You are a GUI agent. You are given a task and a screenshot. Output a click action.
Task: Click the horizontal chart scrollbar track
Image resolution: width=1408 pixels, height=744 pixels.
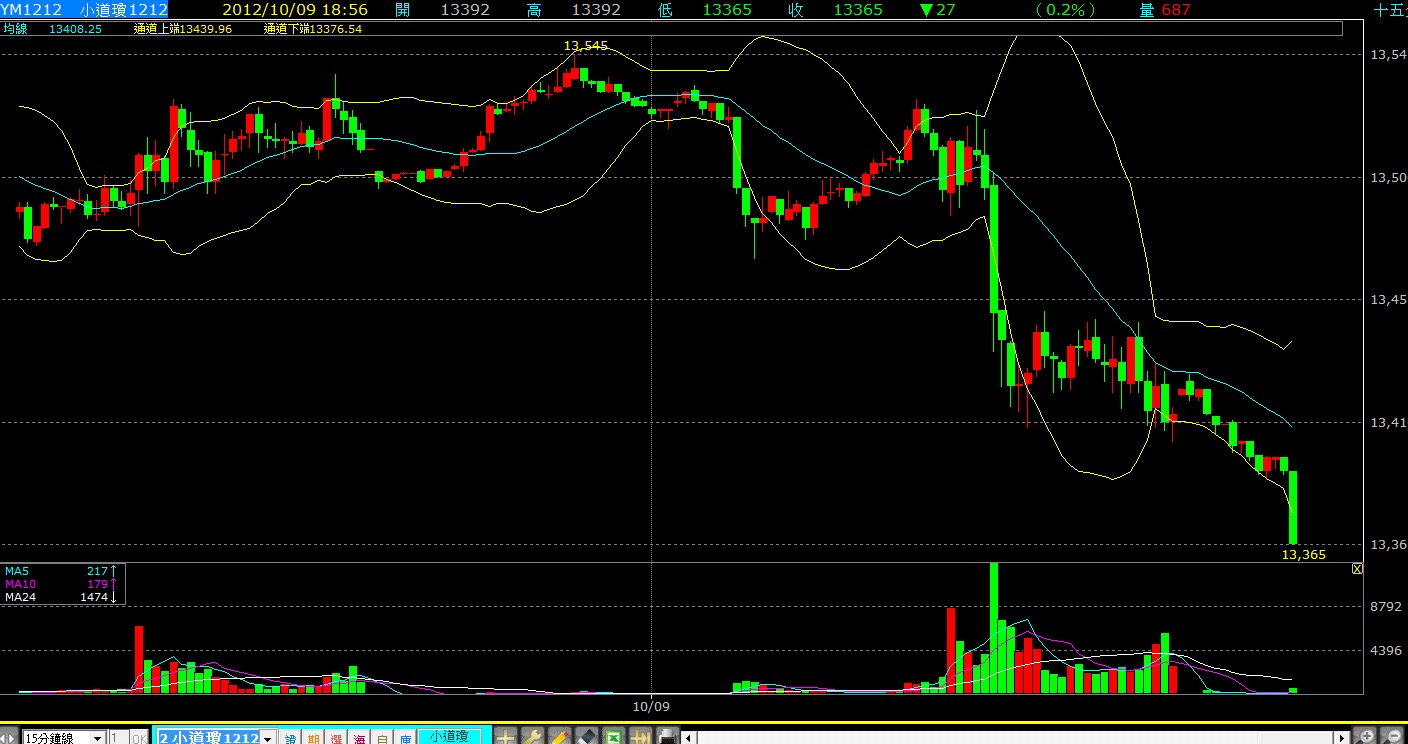1015,738
